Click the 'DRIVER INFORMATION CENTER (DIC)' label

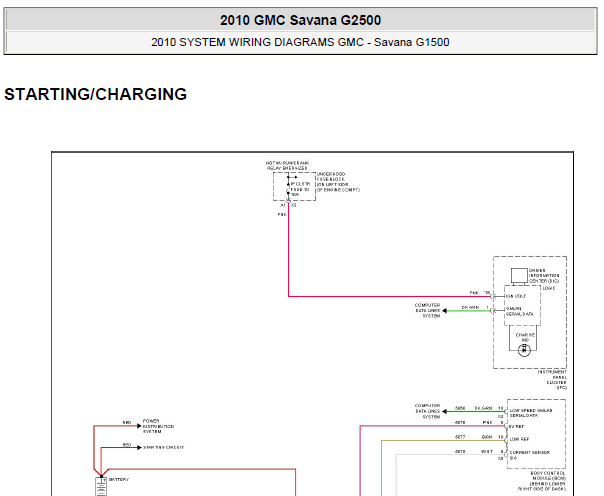coord(544,276)
